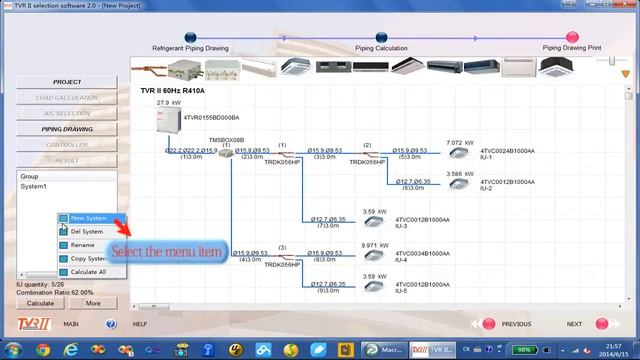Select indoor unit IU-5 cassette icon

click(374, 287)
